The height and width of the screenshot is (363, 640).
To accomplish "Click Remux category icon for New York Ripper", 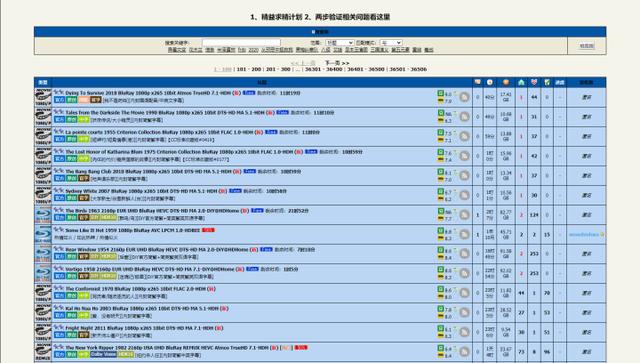I will coord(43,352).
